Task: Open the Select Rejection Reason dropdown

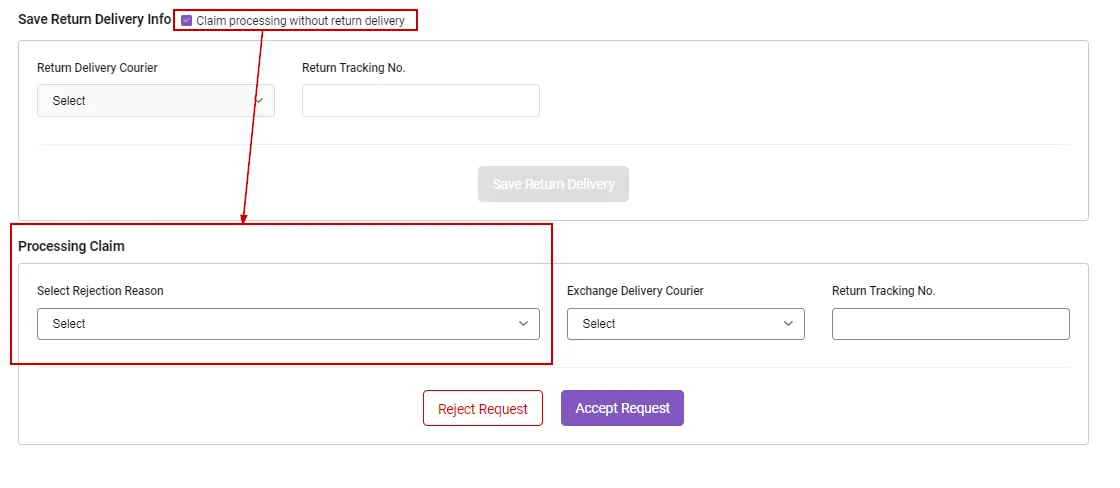Action: (287, 324)
